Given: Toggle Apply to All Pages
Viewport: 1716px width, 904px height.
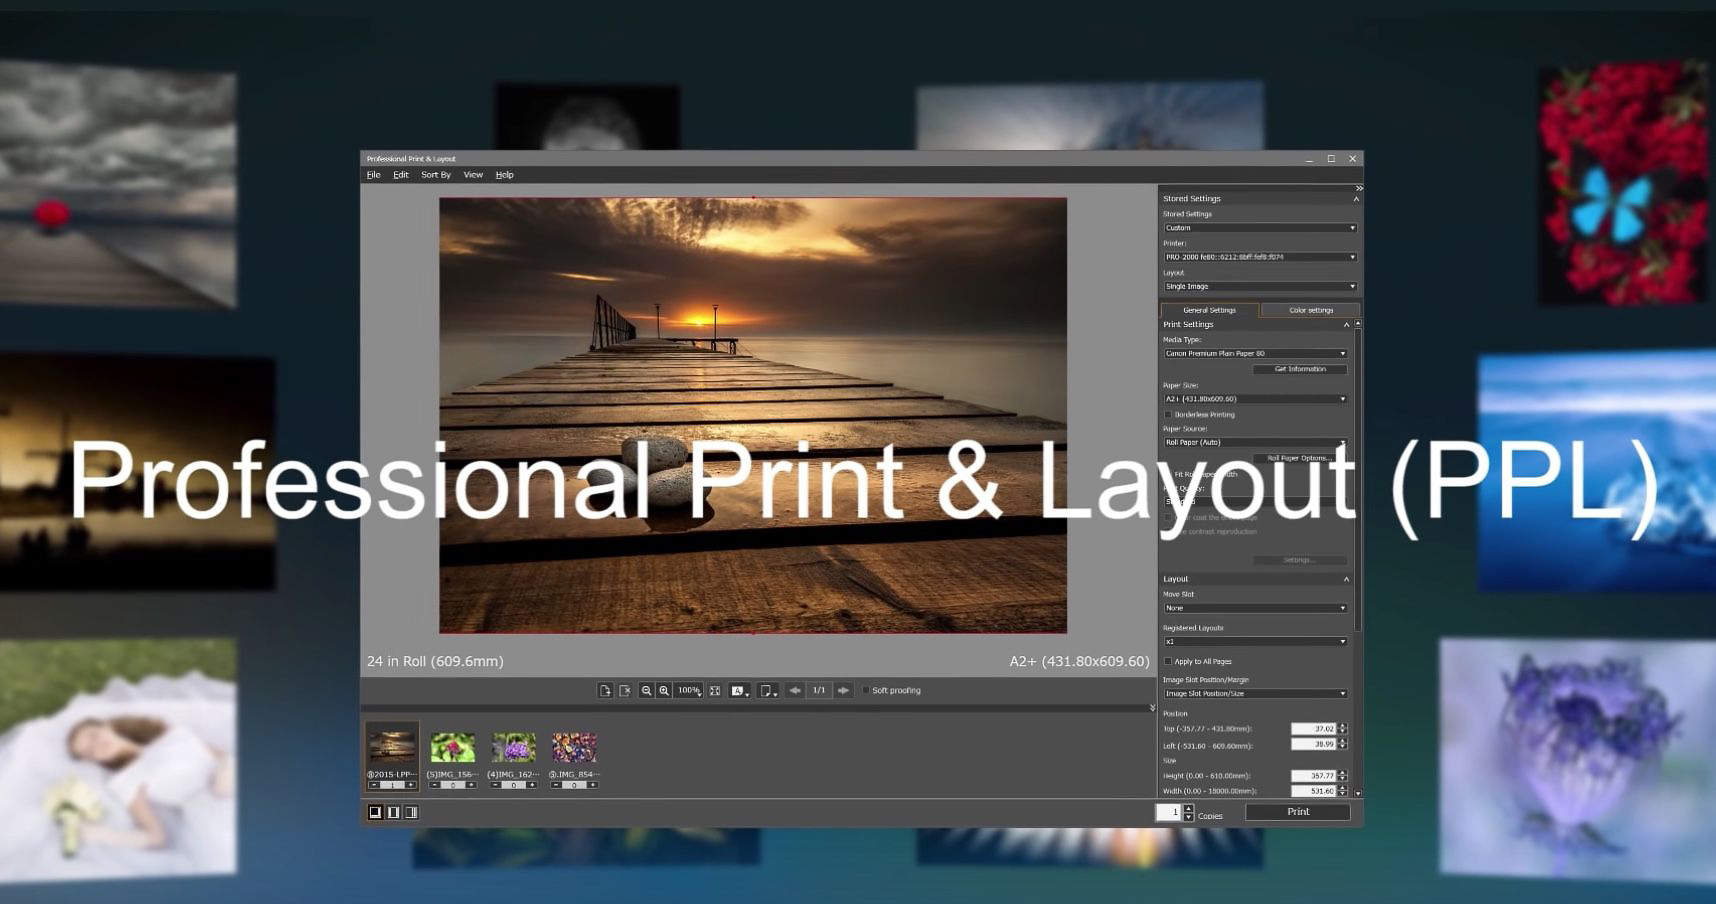Looking at the screenshot, I should tap(1168, 661).
